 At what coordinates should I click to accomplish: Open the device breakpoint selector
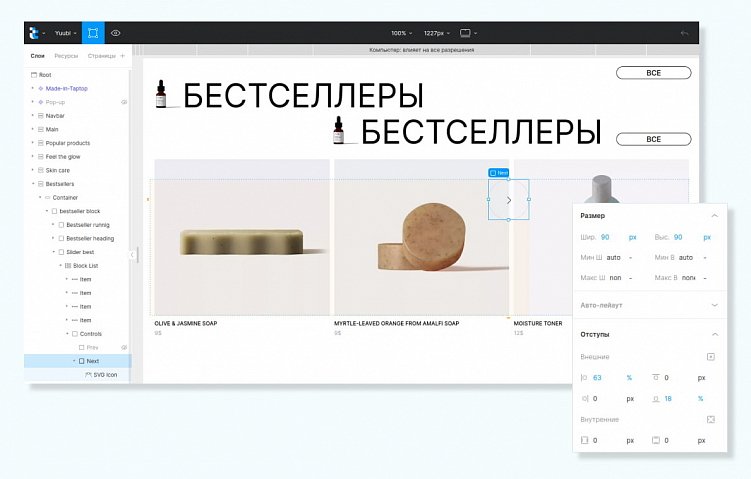468,33
